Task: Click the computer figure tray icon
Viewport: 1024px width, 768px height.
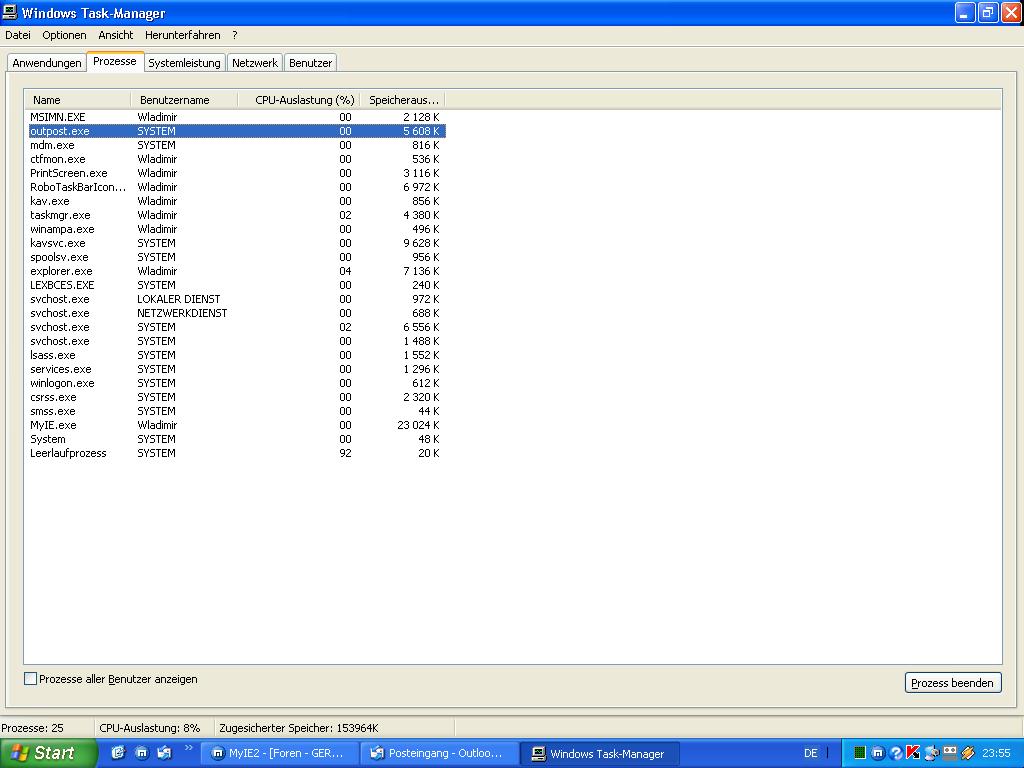Action: (931, 753)
